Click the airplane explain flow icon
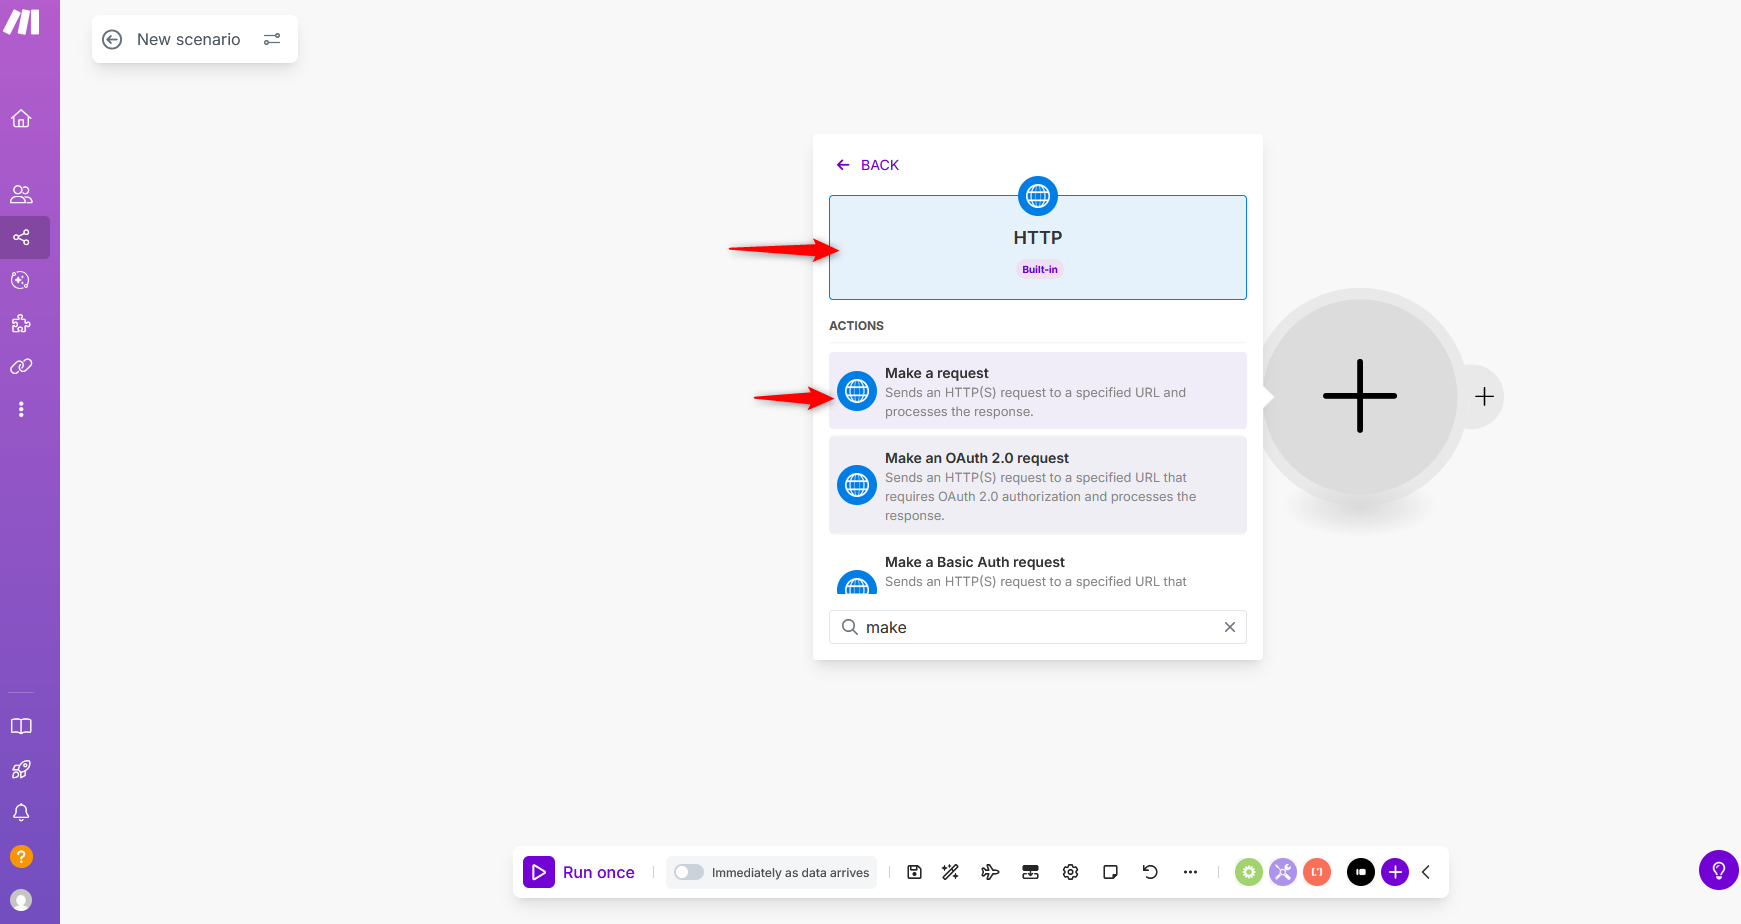1741x924 pixels. [990, 872]
